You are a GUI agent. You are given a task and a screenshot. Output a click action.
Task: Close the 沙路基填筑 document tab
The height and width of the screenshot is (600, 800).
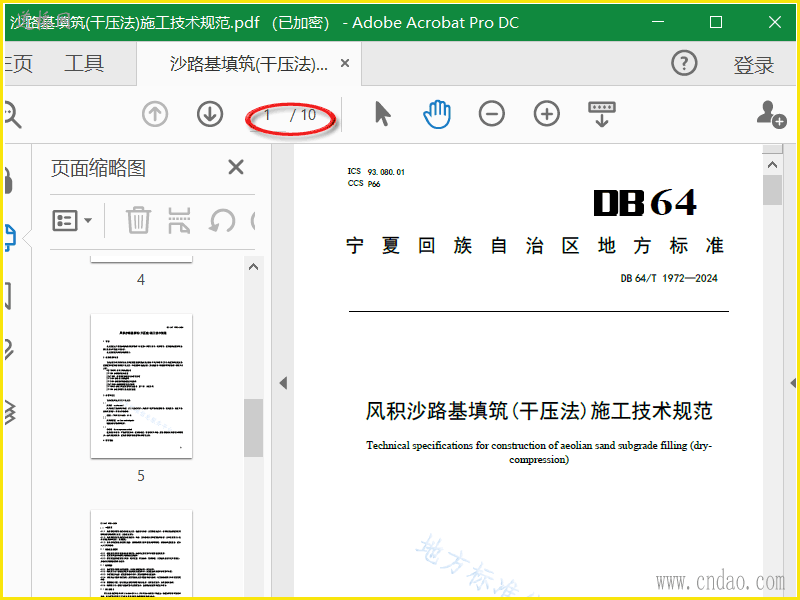pyautogui.click(x=345, y=63)
